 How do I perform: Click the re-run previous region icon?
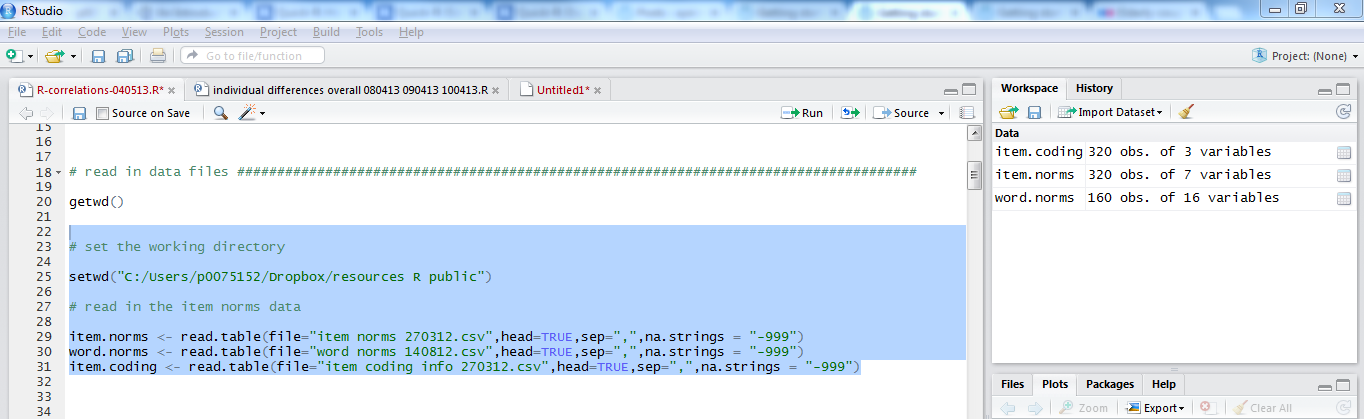pyautogui.click(x=851, y=113)
